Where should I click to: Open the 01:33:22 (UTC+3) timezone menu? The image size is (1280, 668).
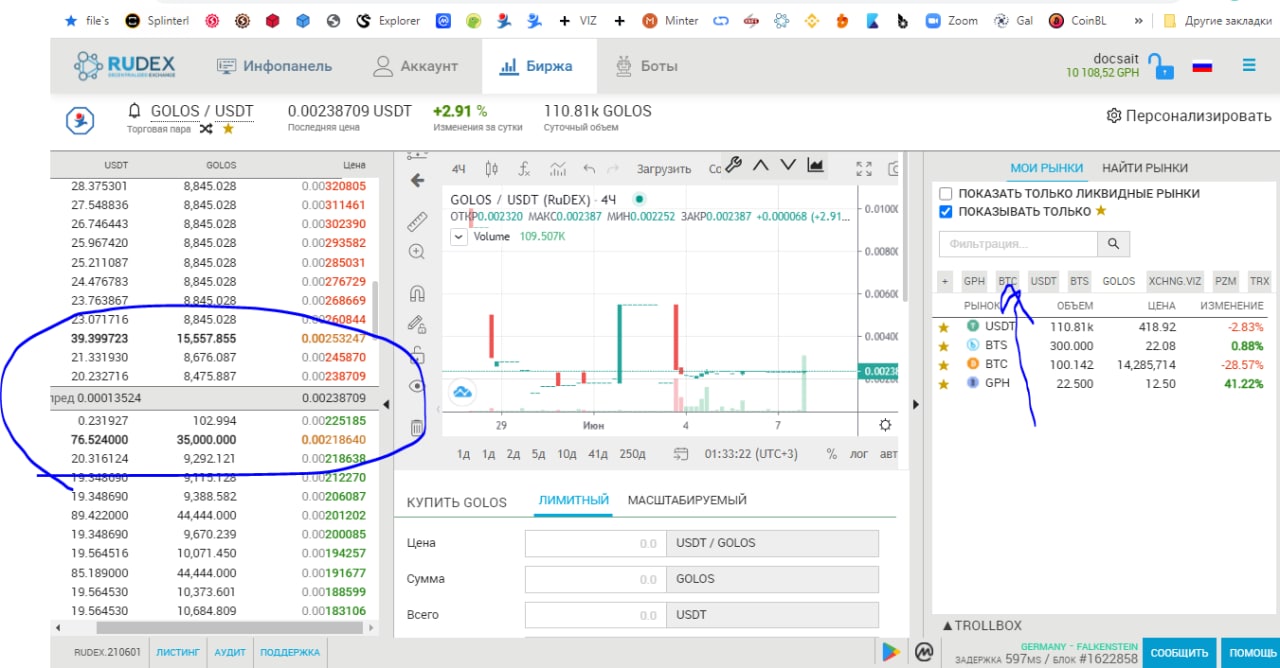751,454
